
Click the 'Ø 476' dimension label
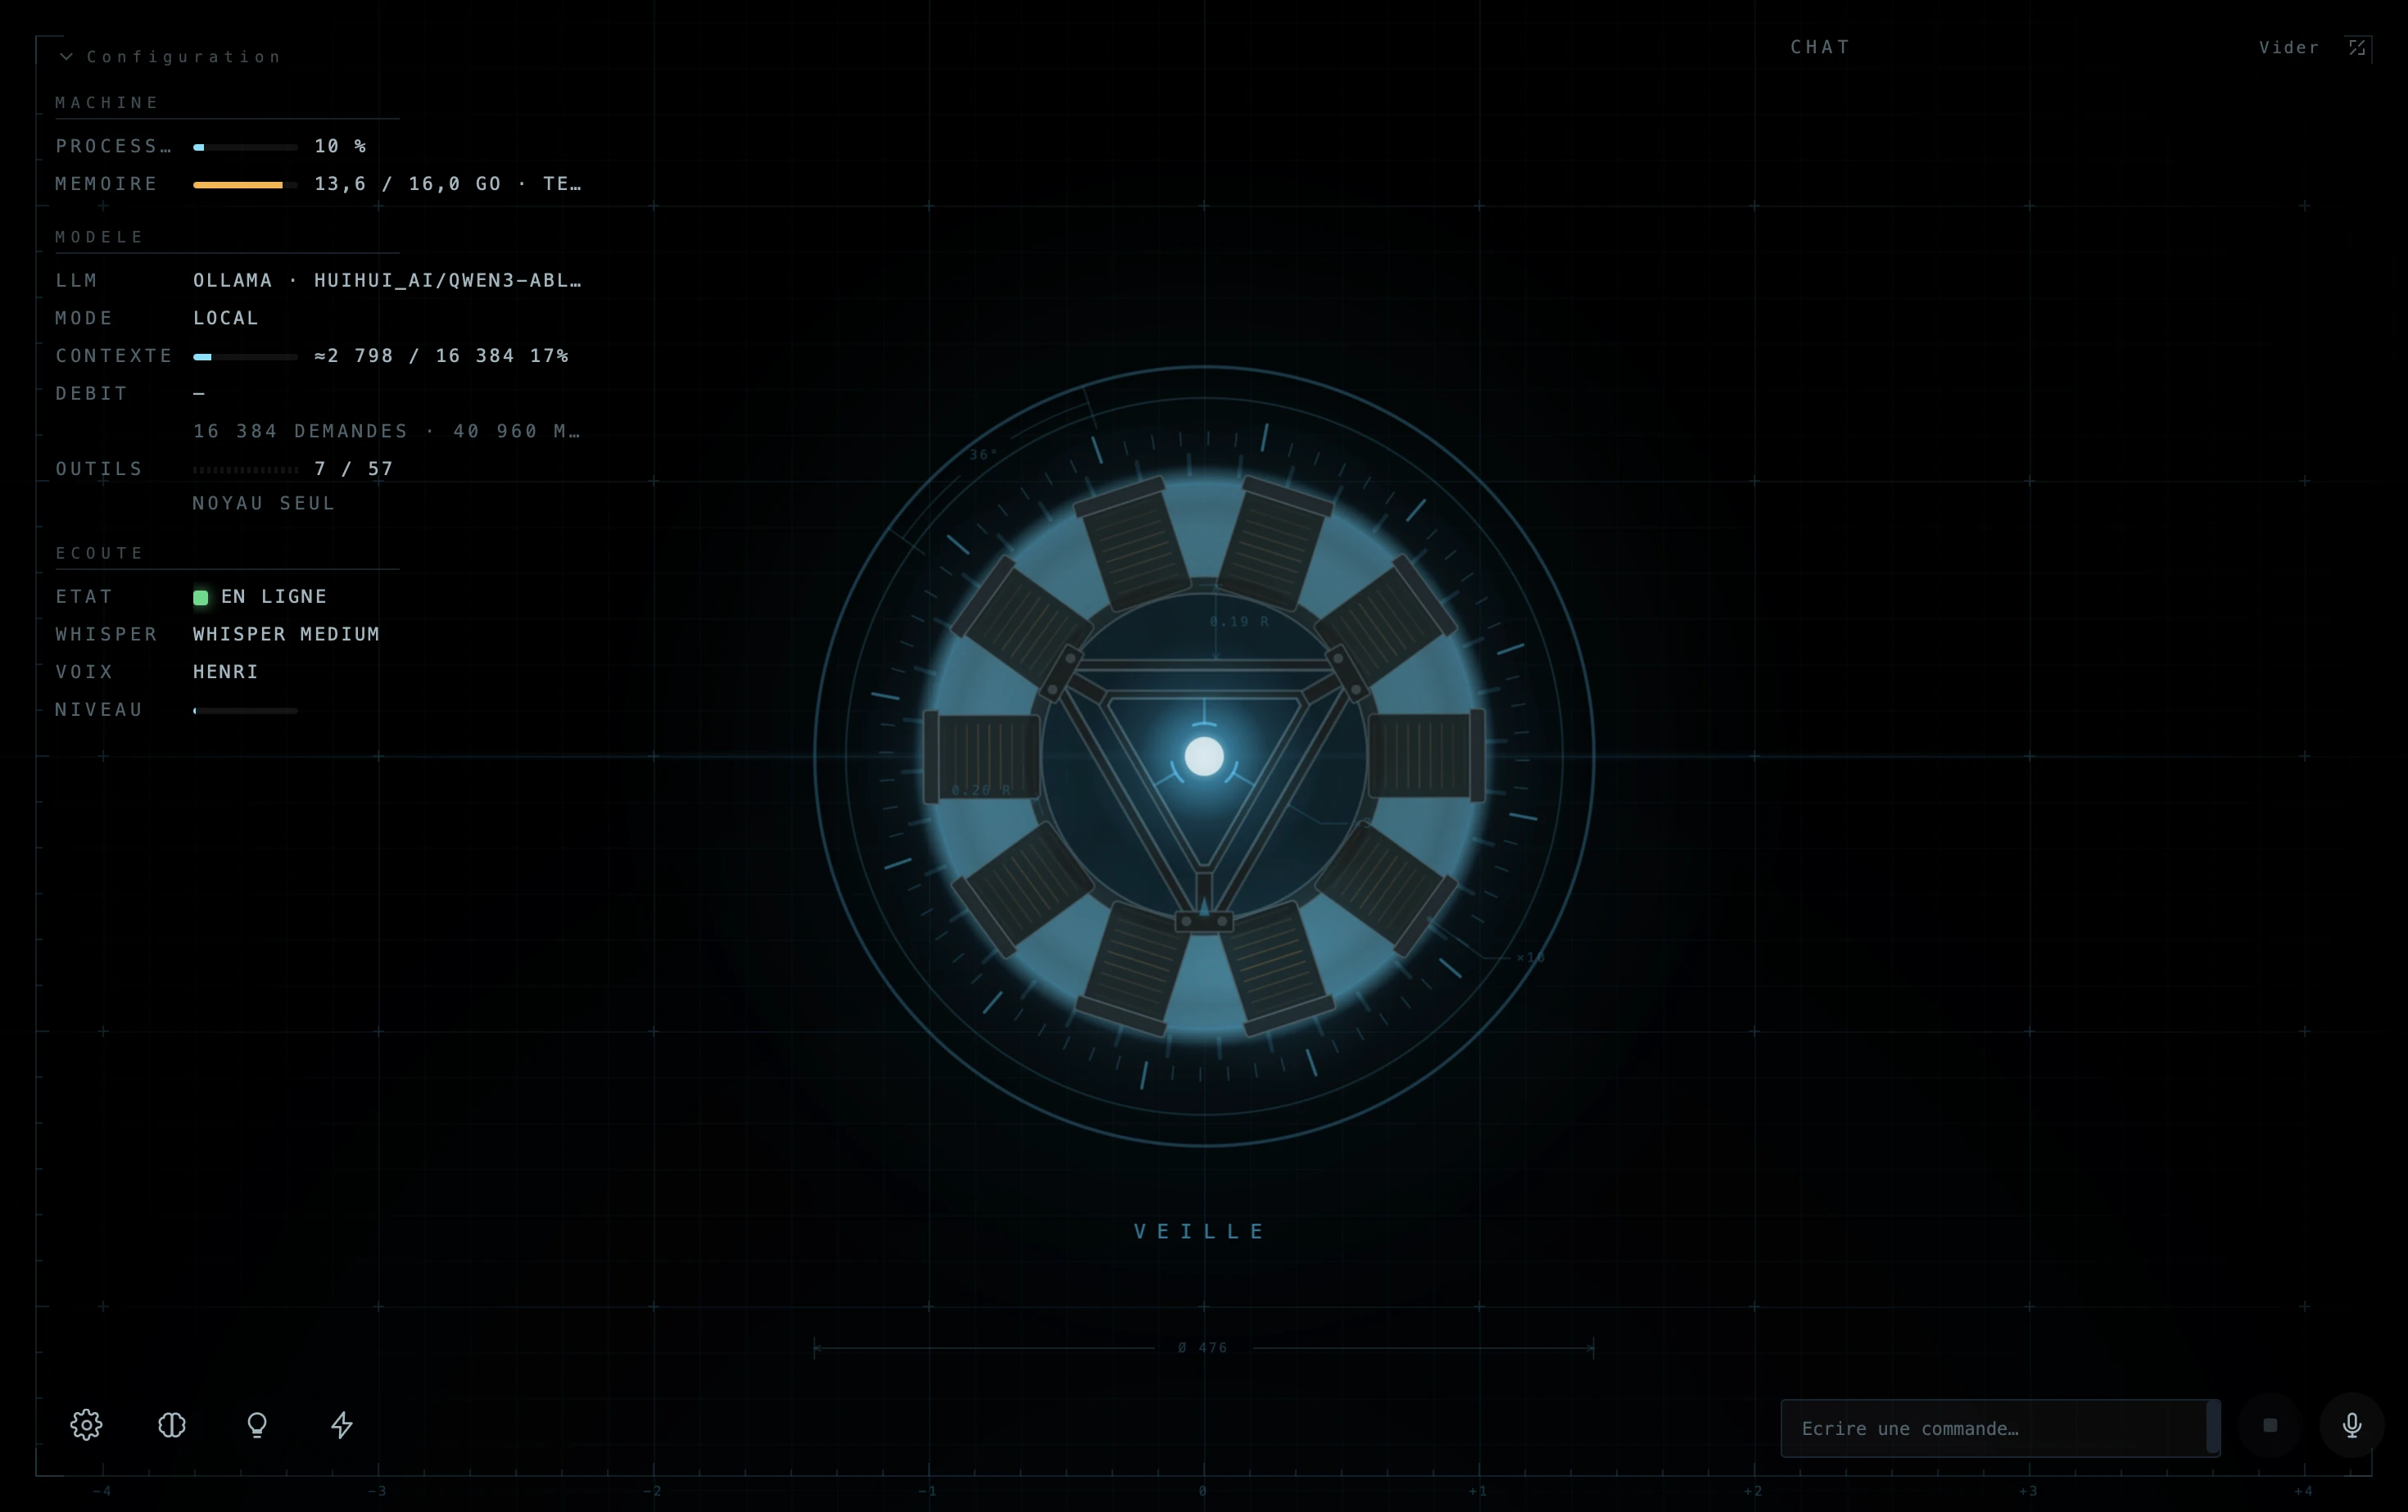pyautogui.click(x=1203, y=1348)
